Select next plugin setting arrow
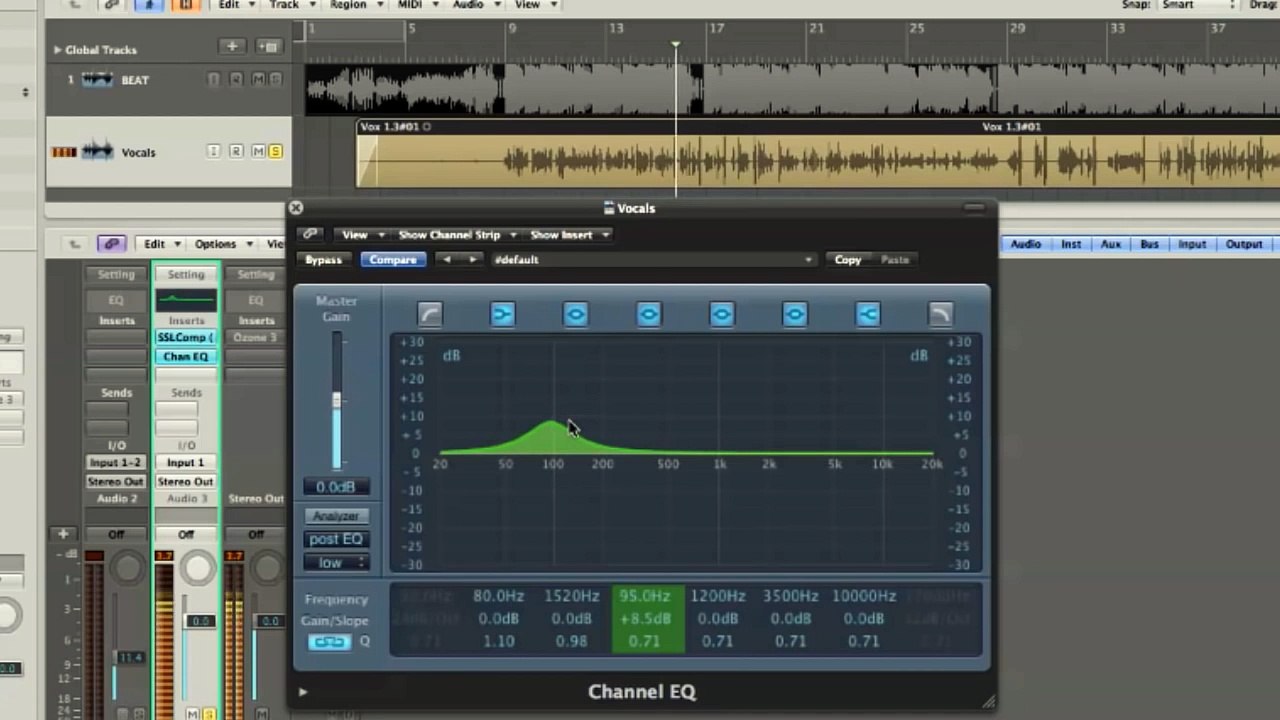This screenshot has height=720, width=1280. tap(472, 259)
